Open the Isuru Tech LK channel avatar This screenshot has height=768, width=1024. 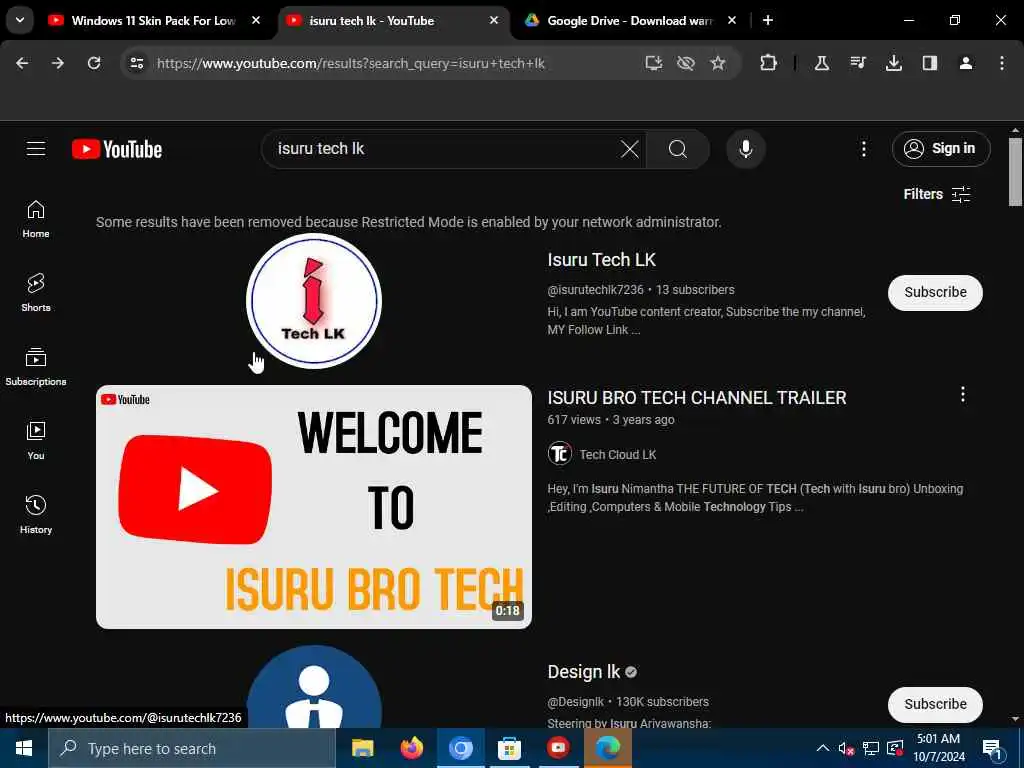314,301
